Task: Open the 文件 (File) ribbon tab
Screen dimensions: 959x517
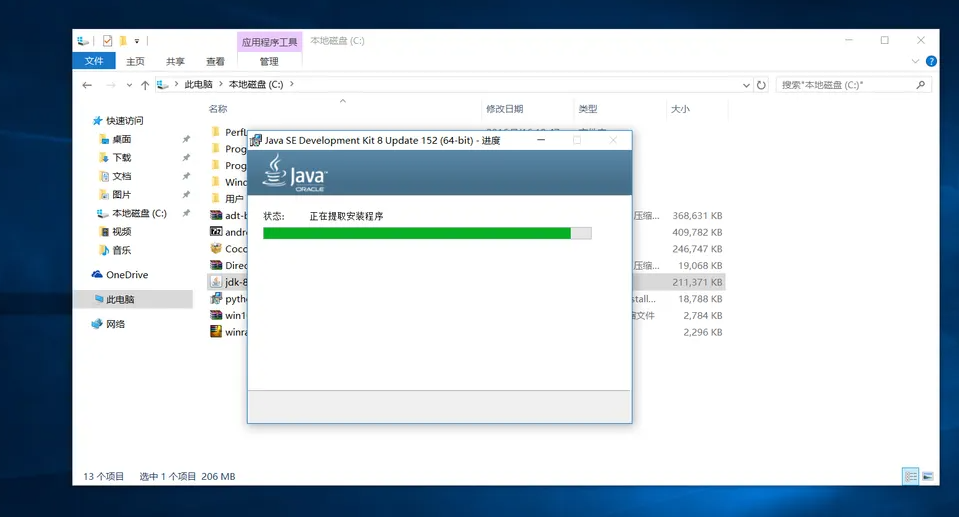Action: [x=94, y=61]
